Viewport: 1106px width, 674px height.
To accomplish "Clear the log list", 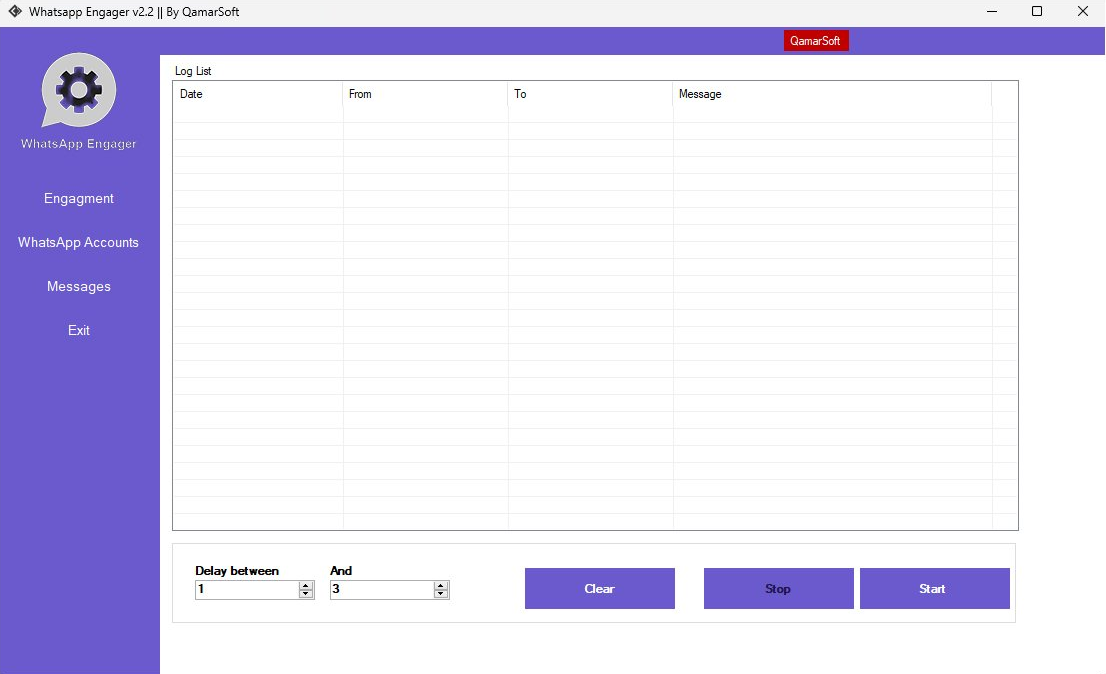I will click(599, 589).
